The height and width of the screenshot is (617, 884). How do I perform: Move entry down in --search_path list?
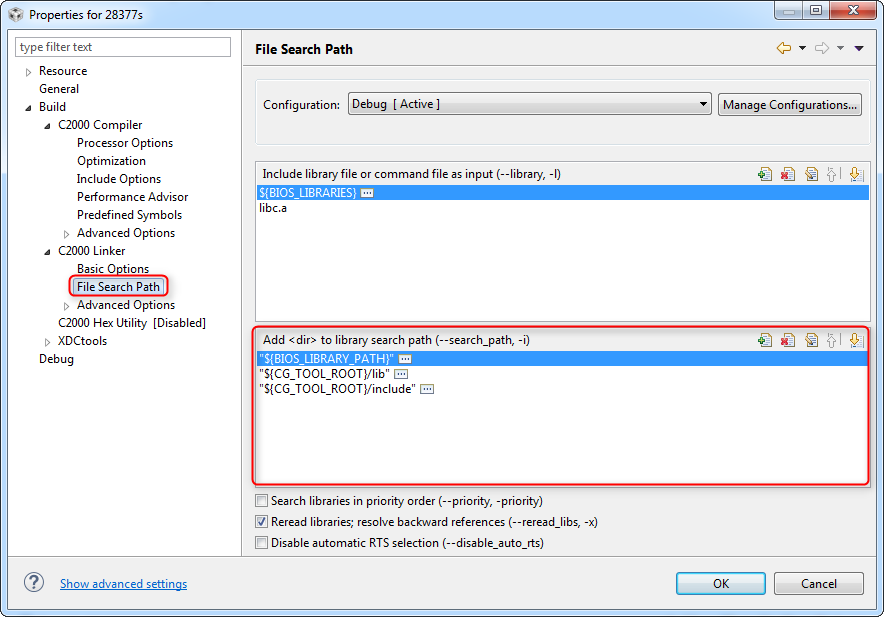(855, 340)
